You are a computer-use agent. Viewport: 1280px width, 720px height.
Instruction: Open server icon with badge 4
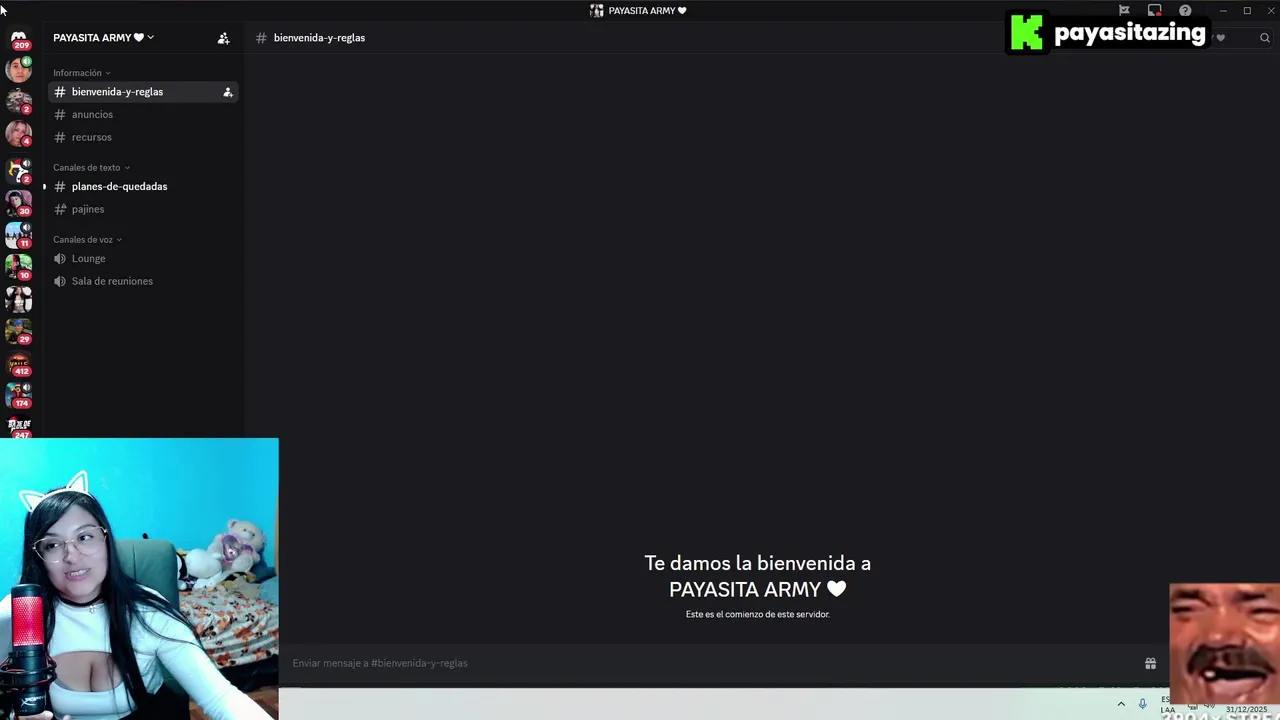click(18, 133)
